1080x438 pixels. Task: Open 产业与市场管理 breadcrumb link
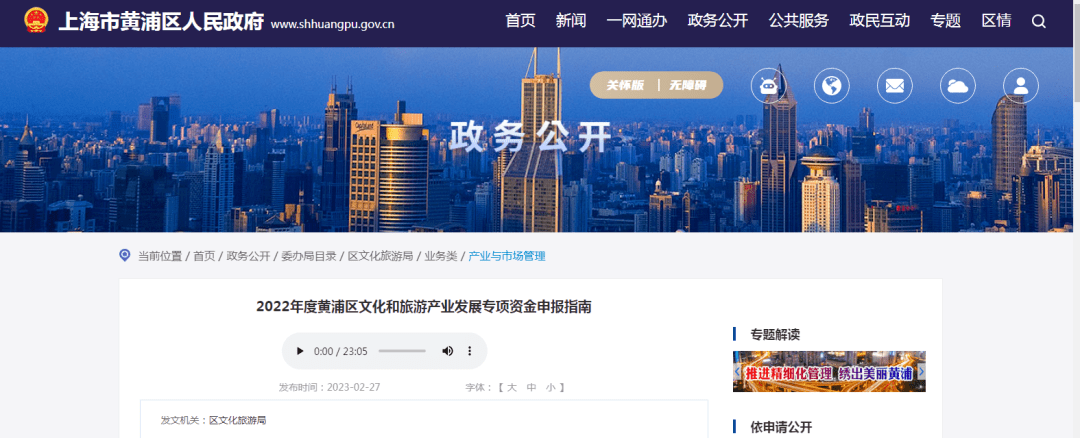[507, 256]
